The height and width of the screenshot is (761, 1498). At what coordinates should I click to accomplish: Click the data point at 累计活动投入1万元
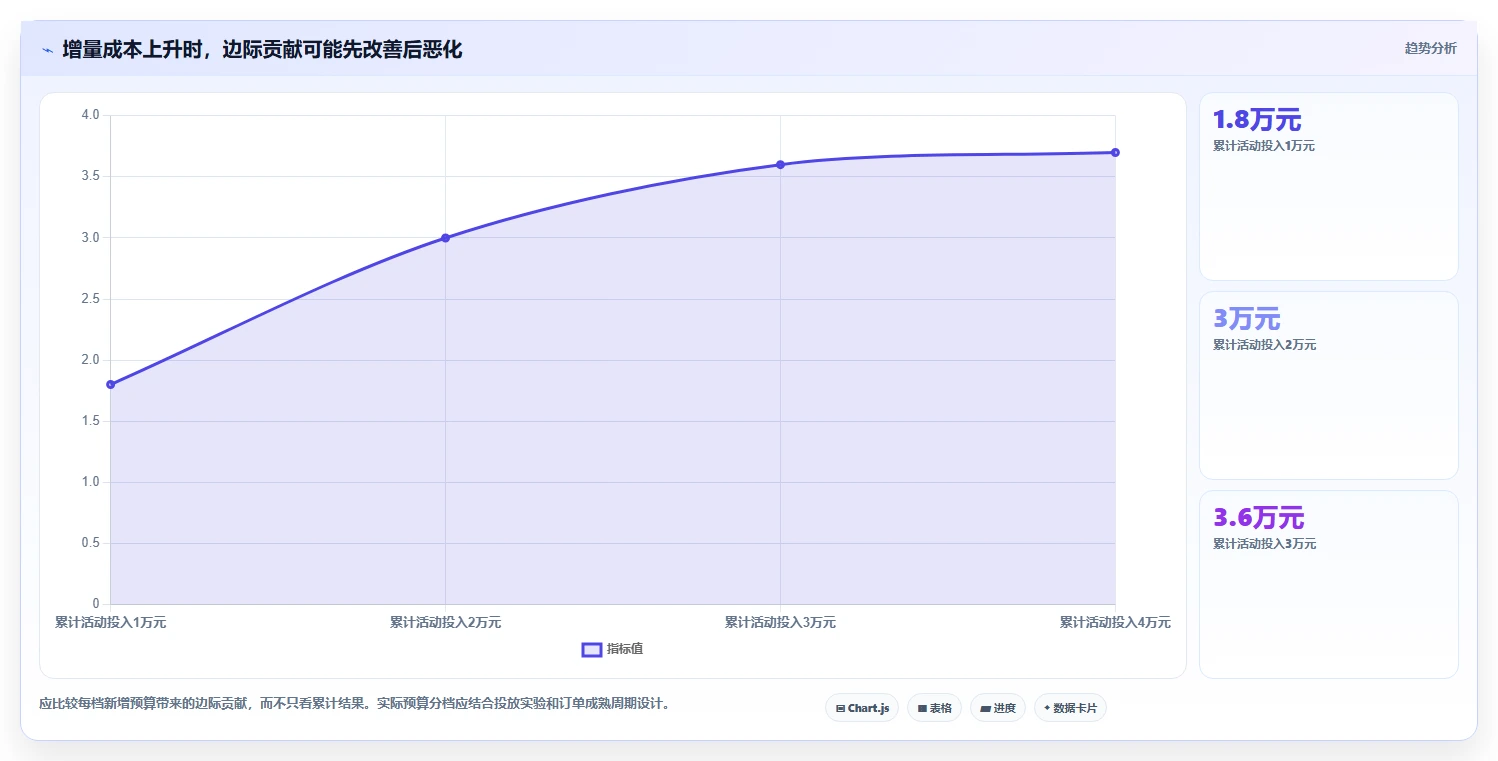click(x=110, y=384)
